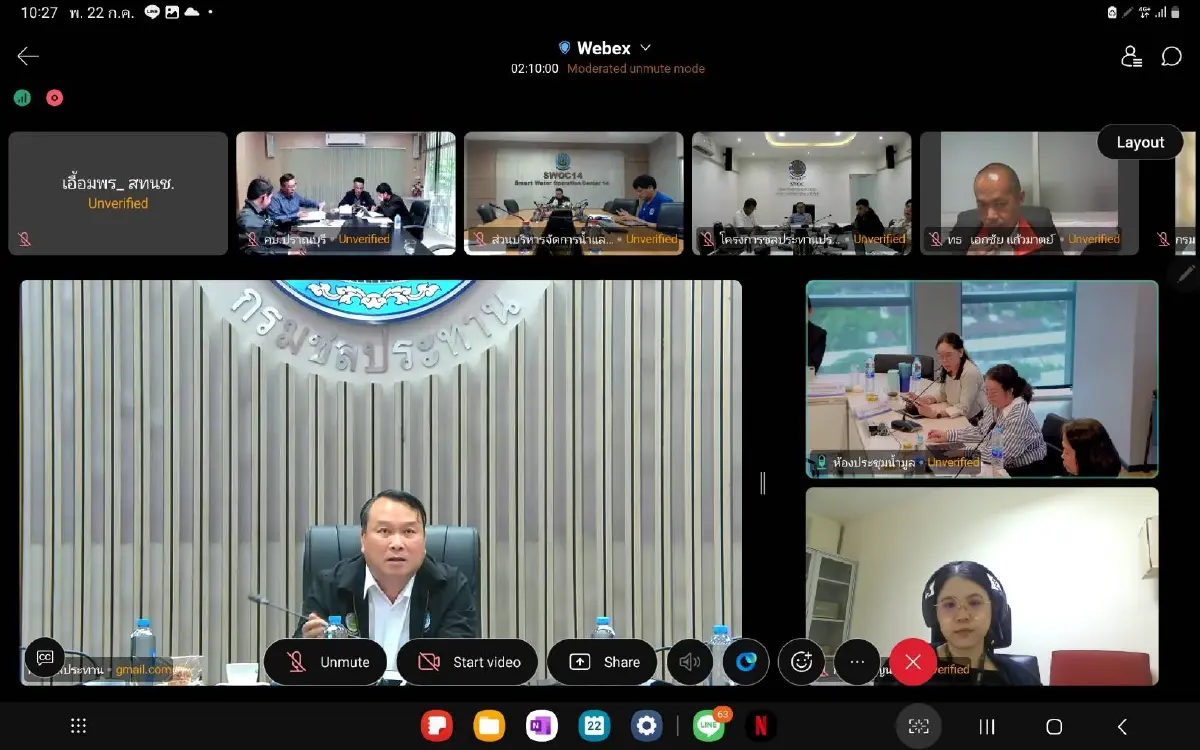Screen dimensions: 1200x750
Task: Go back using the left arrow
Action: click(x=28, y=56)
